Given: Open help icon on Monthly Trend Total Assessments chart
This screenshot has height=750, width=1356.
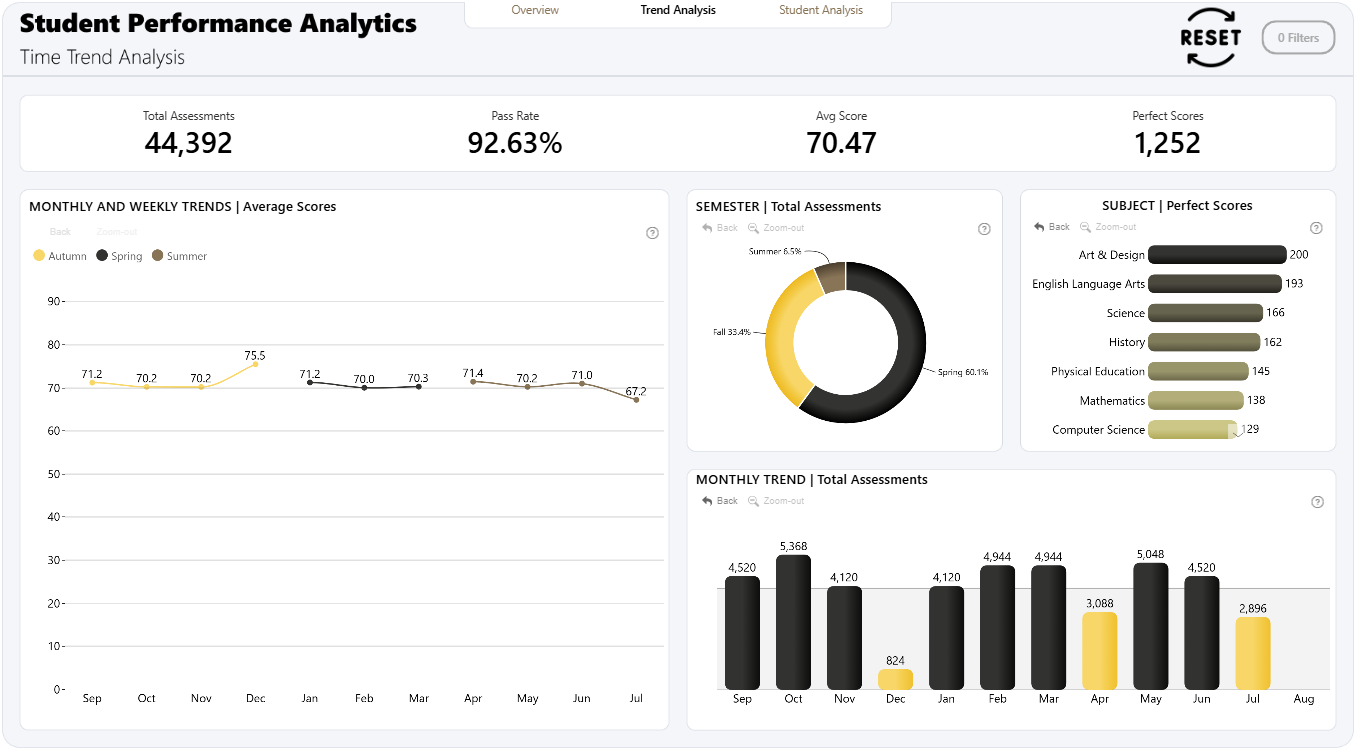Looking at the screenshot, I should pos(1317,502).
